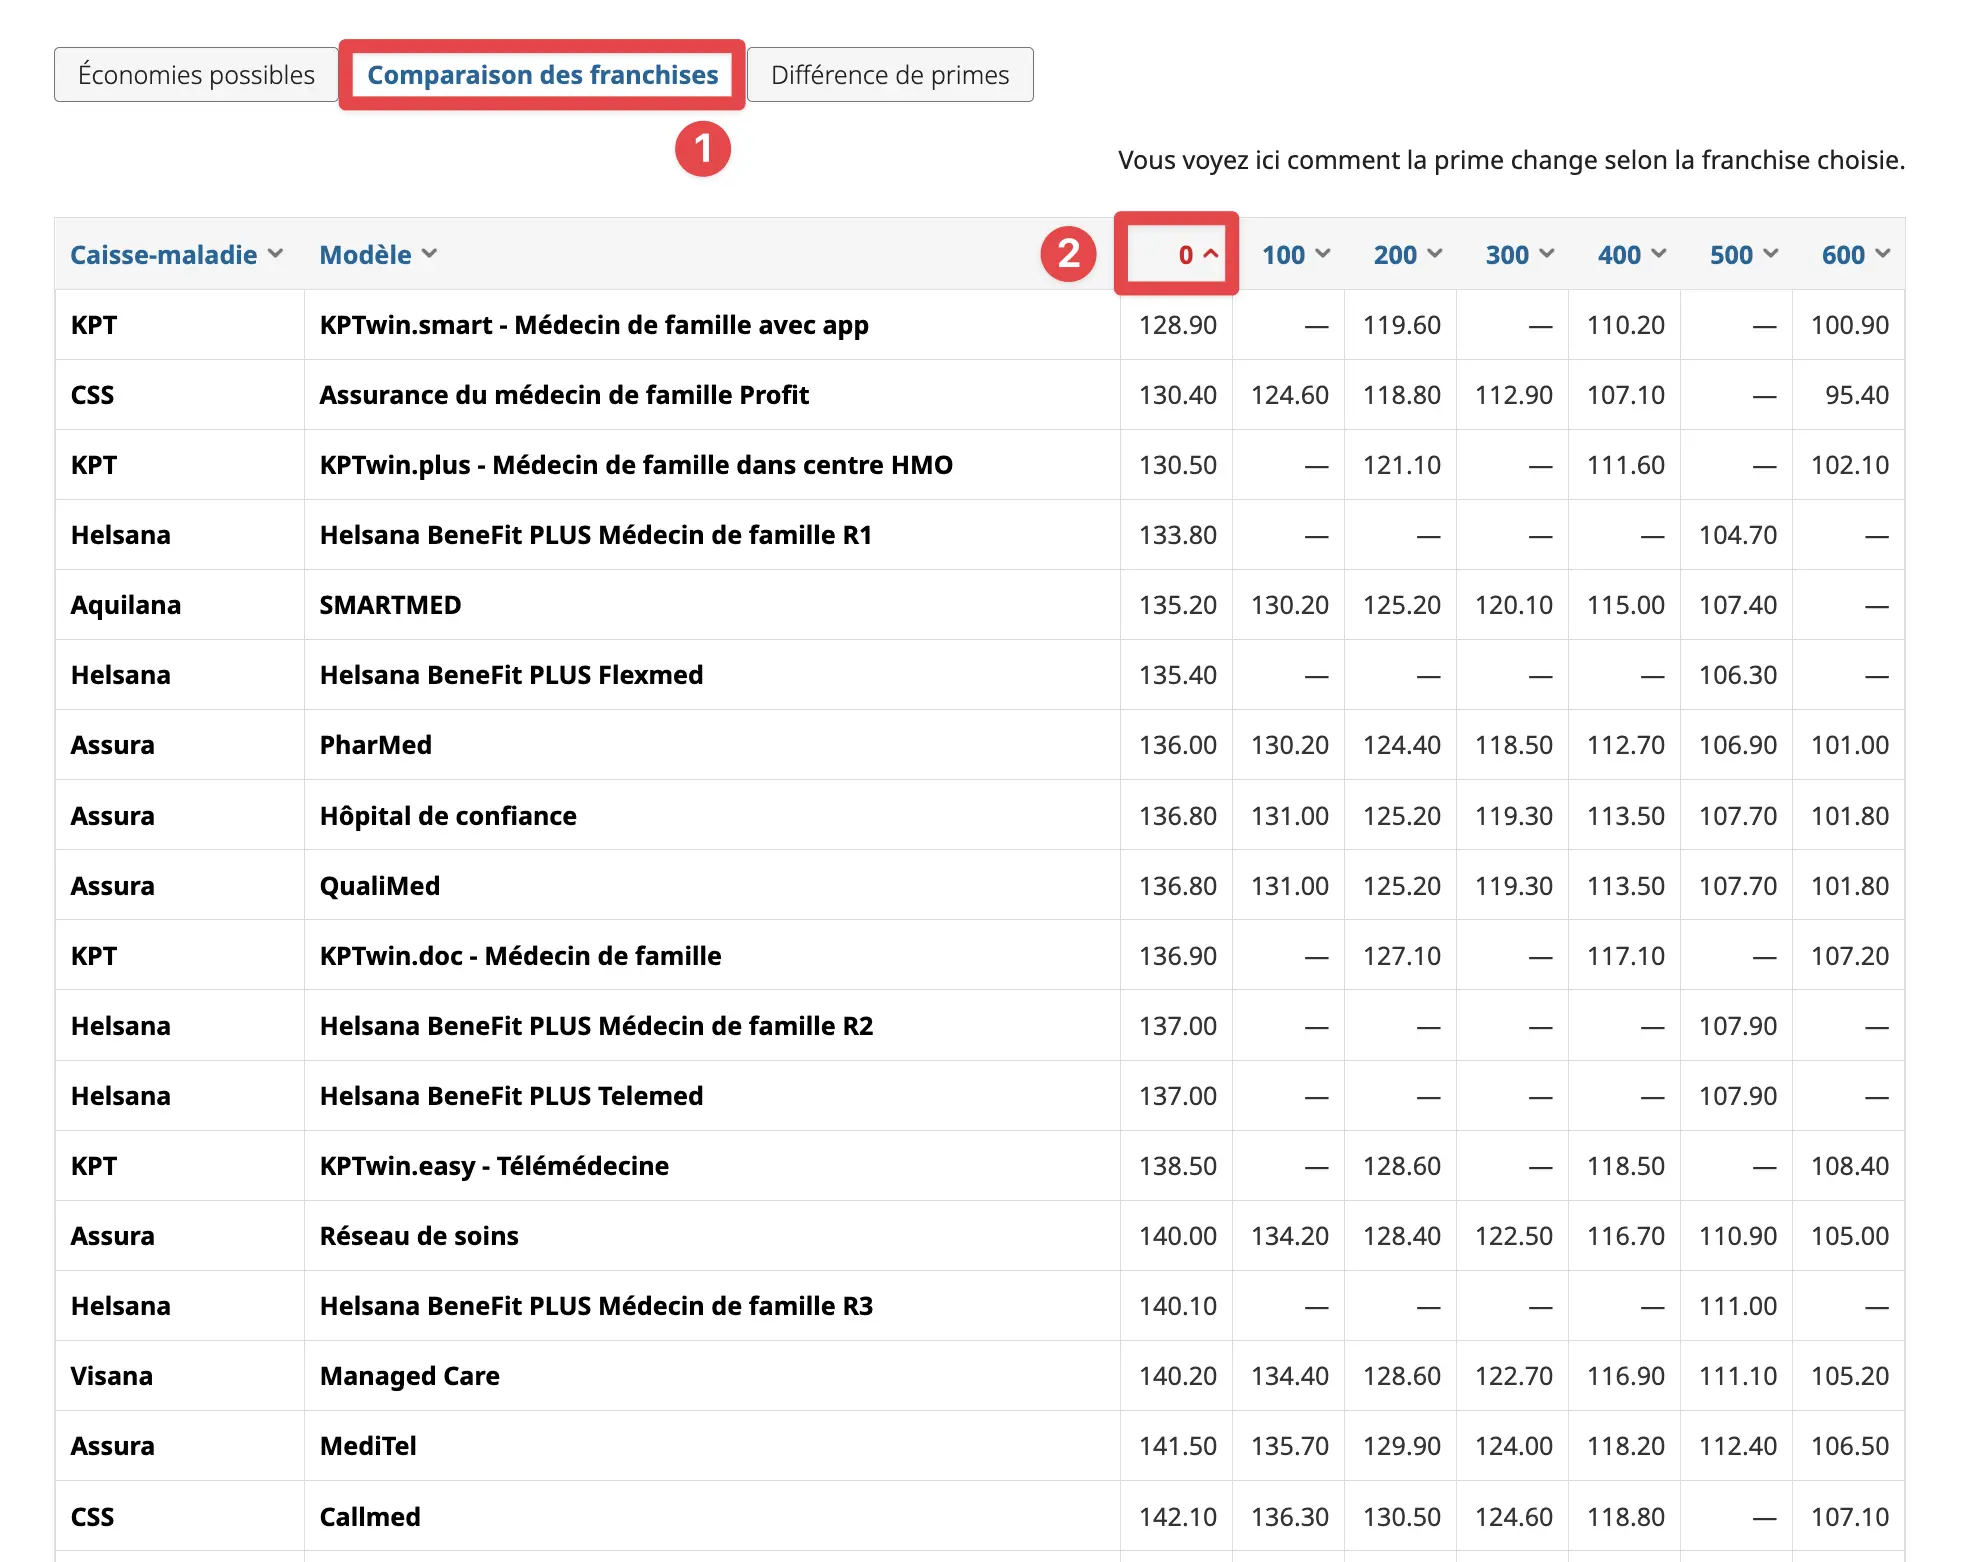Click Helsana BeneFit PLUS Médecin de famille R2

pyautogui.click(x=596, y=1026)
